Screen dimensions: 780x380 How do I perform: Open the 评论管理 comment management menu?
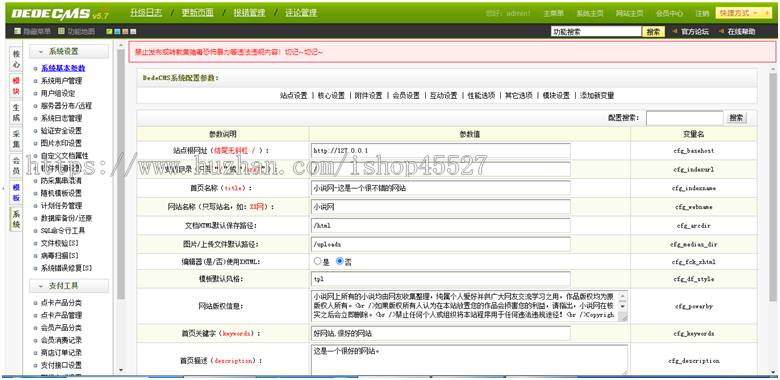301,13
